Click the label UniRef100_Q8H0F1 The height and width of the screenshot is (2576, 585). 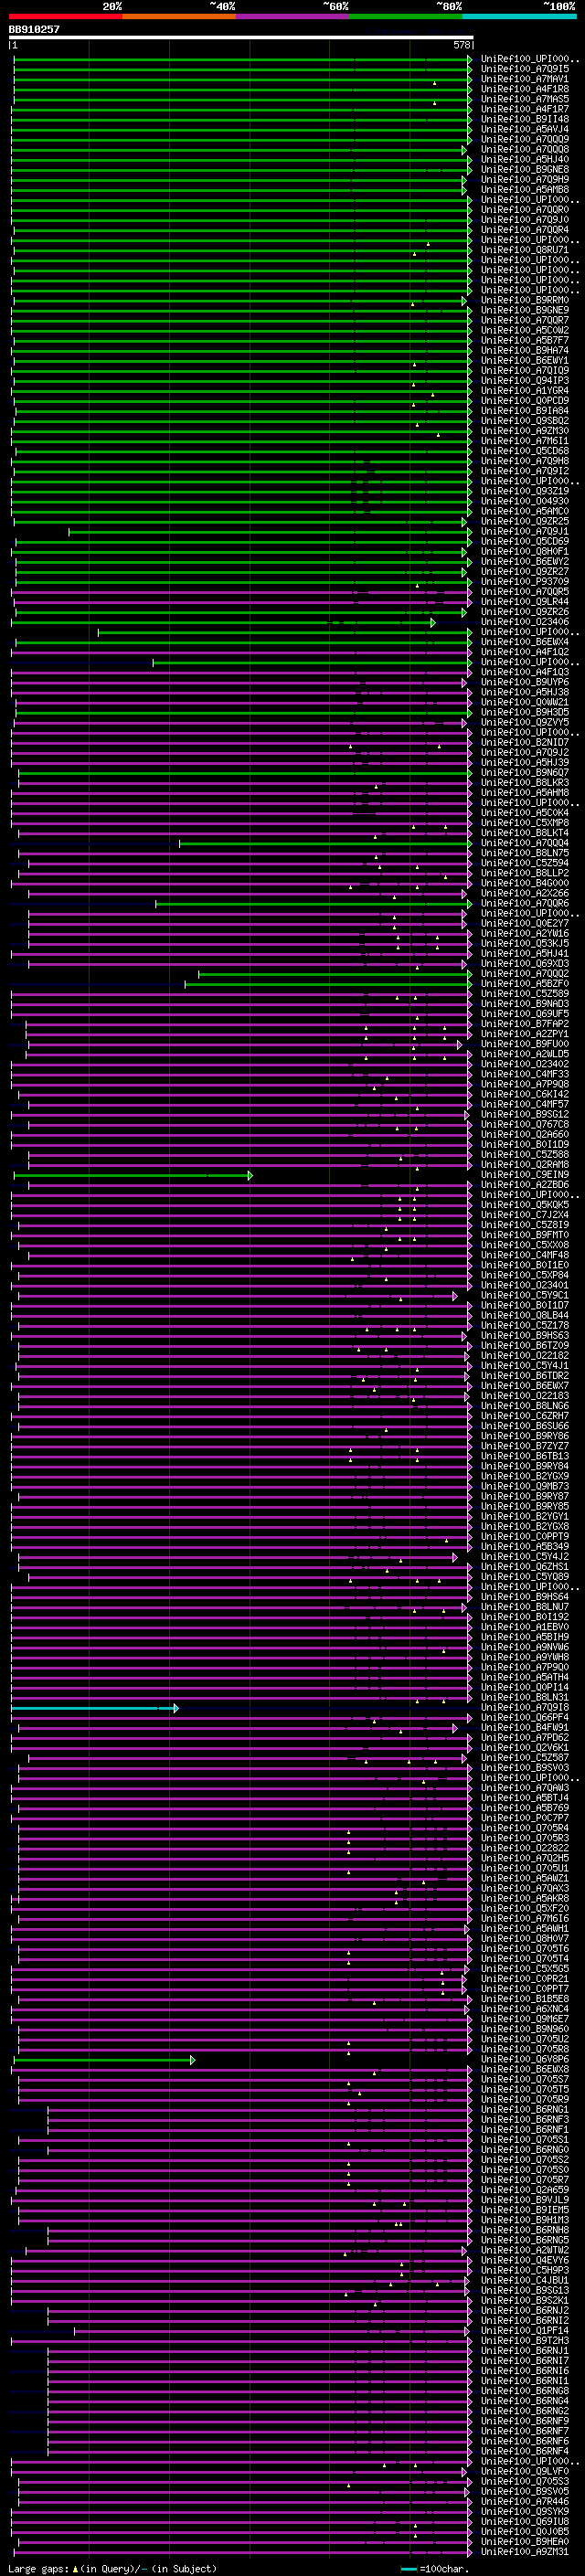tap(525, 551)
